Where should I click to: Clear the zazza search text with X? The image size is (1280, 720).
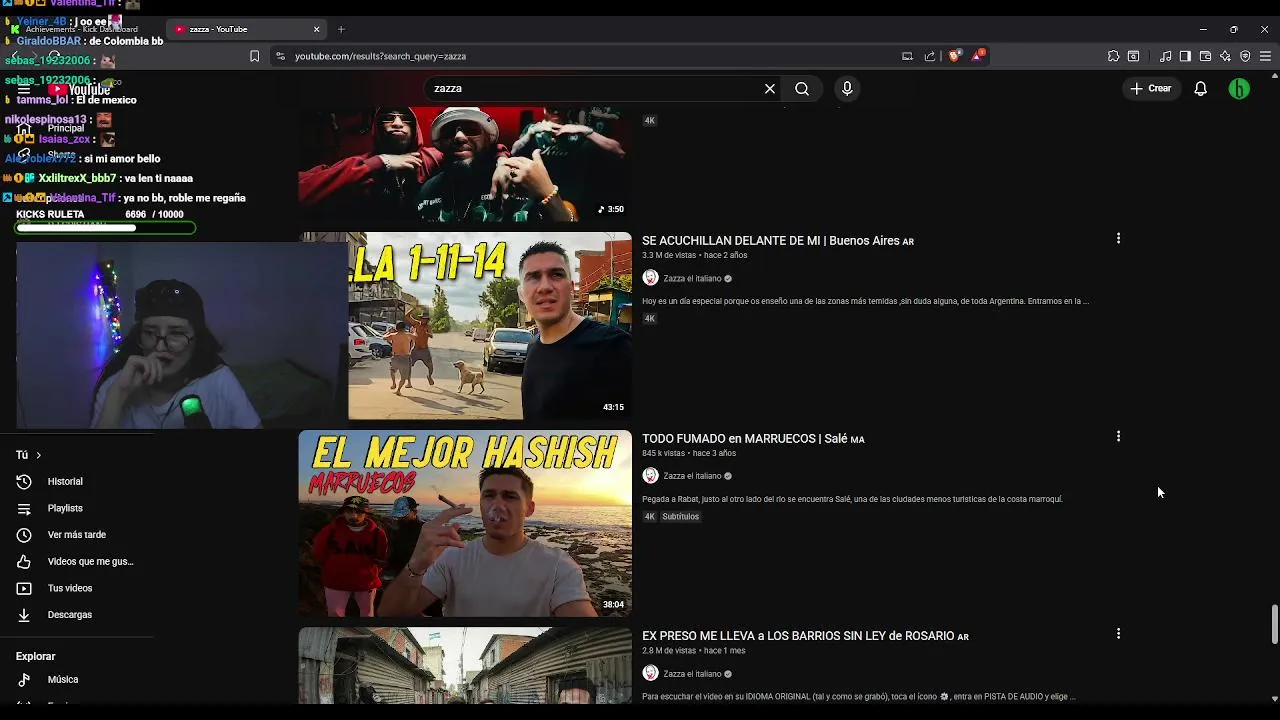coord(770,89)
